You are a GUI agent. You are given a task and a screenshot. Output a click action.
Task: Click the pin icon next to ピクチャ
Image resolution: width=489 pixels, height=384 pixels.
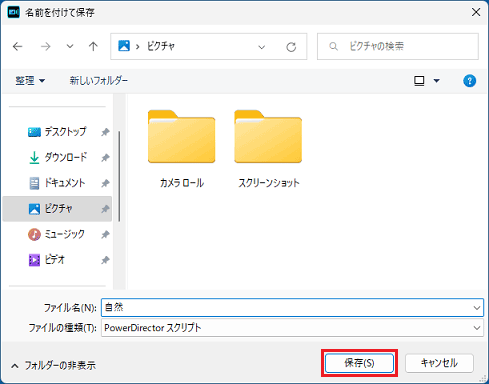[105, 209]
